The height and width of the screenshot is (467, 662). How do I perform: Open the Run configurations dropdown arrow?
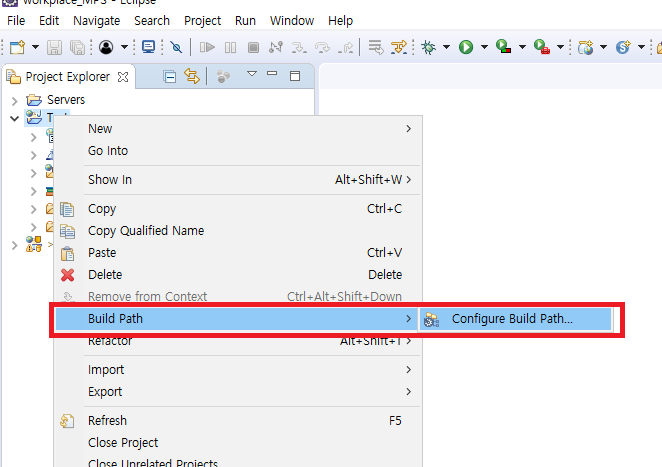coord(484,47)
